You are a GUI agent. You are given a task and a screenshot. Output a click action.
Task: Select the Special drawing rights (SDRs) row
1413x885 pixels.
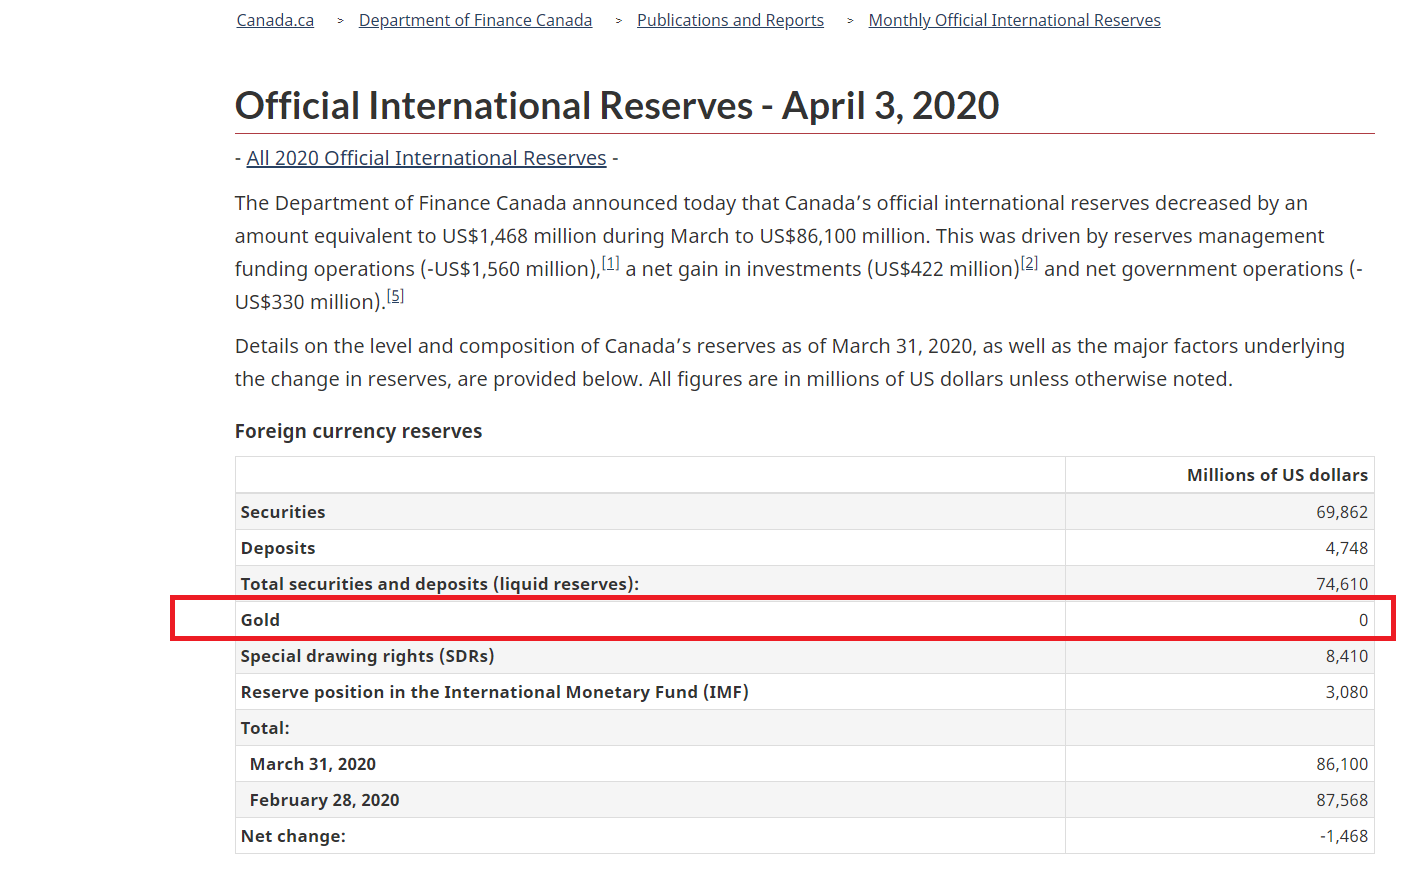[367, 656]
